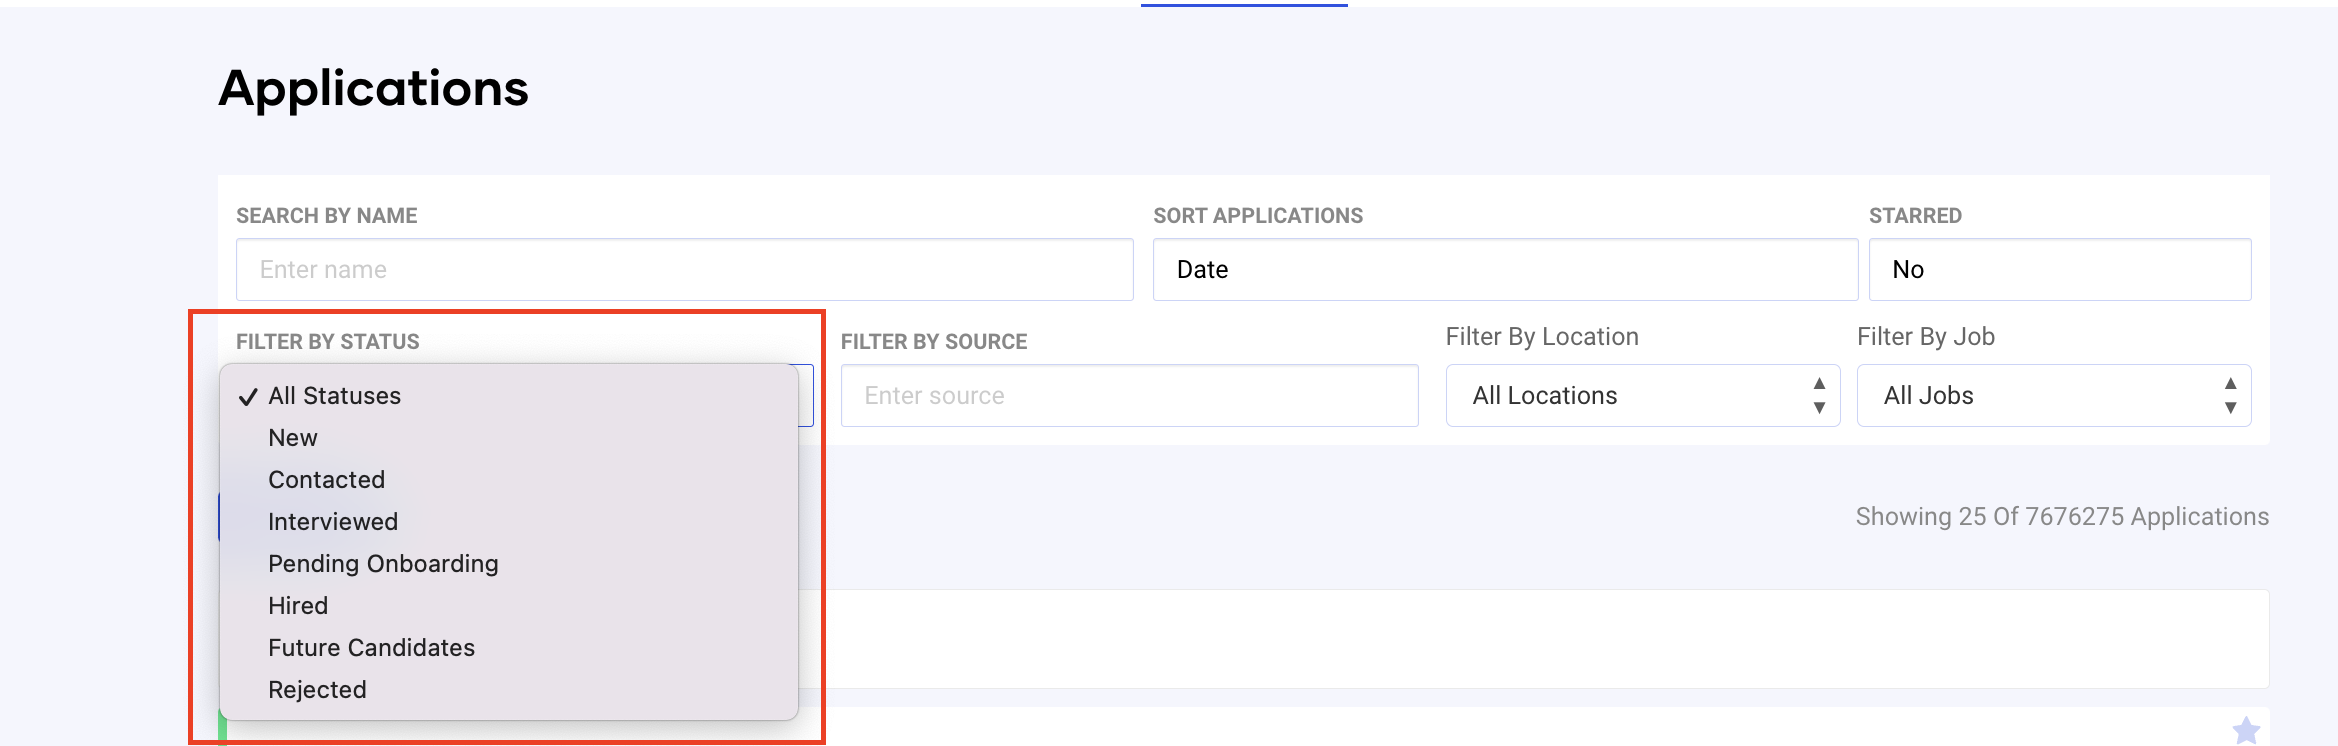Viewport: 2338px width, 746px height.
Task: Open the Starred dropdown showing No
Action: click(2059, 270)
